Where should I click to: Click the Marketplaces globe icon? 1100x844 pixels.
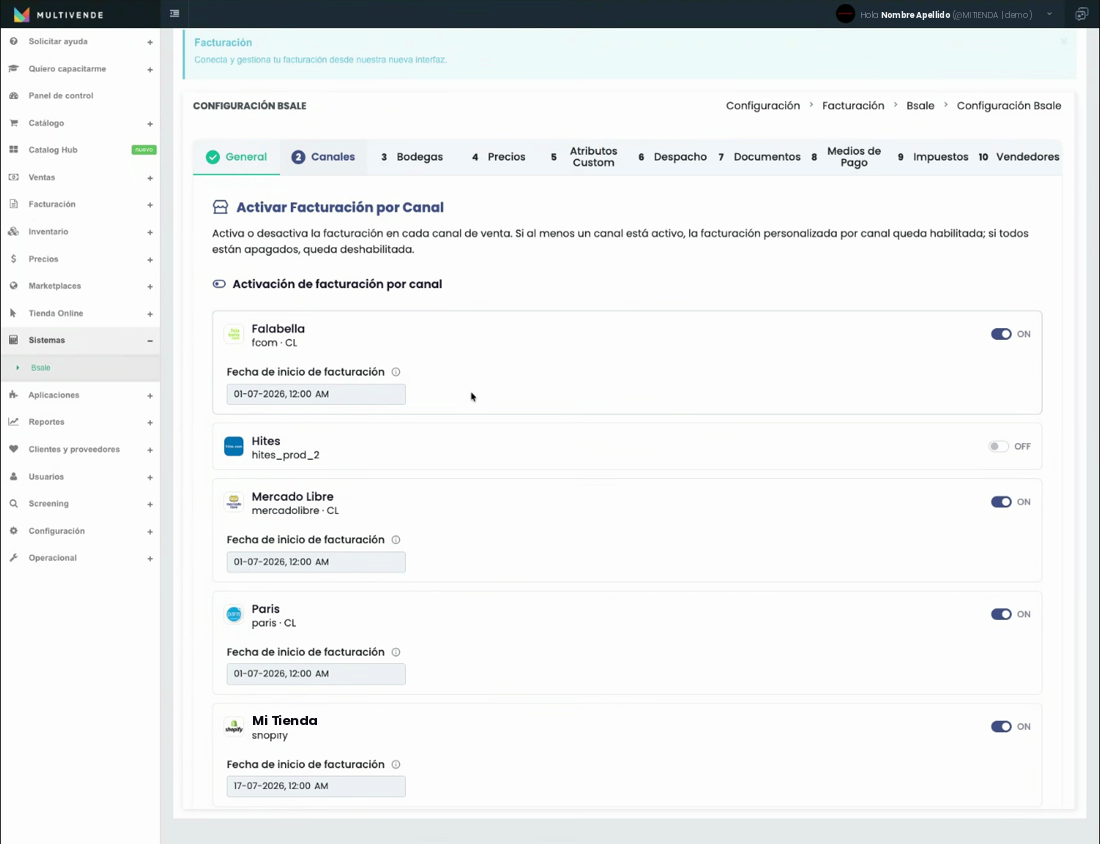(13, 286)
